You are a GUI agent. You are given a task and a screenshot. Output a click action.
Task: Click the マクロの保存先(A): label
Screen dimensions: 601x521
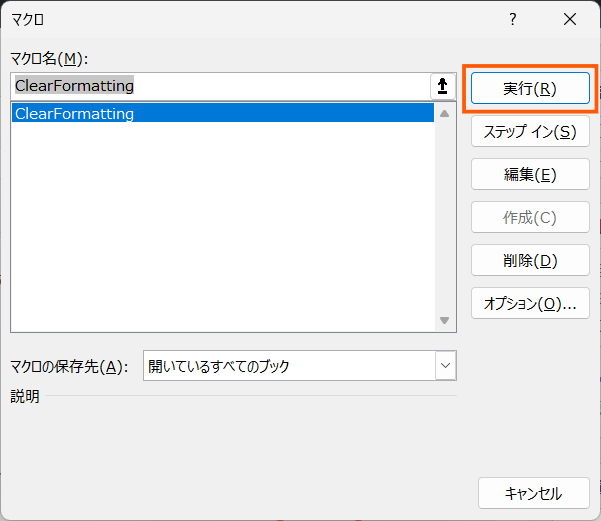(70, 367)
